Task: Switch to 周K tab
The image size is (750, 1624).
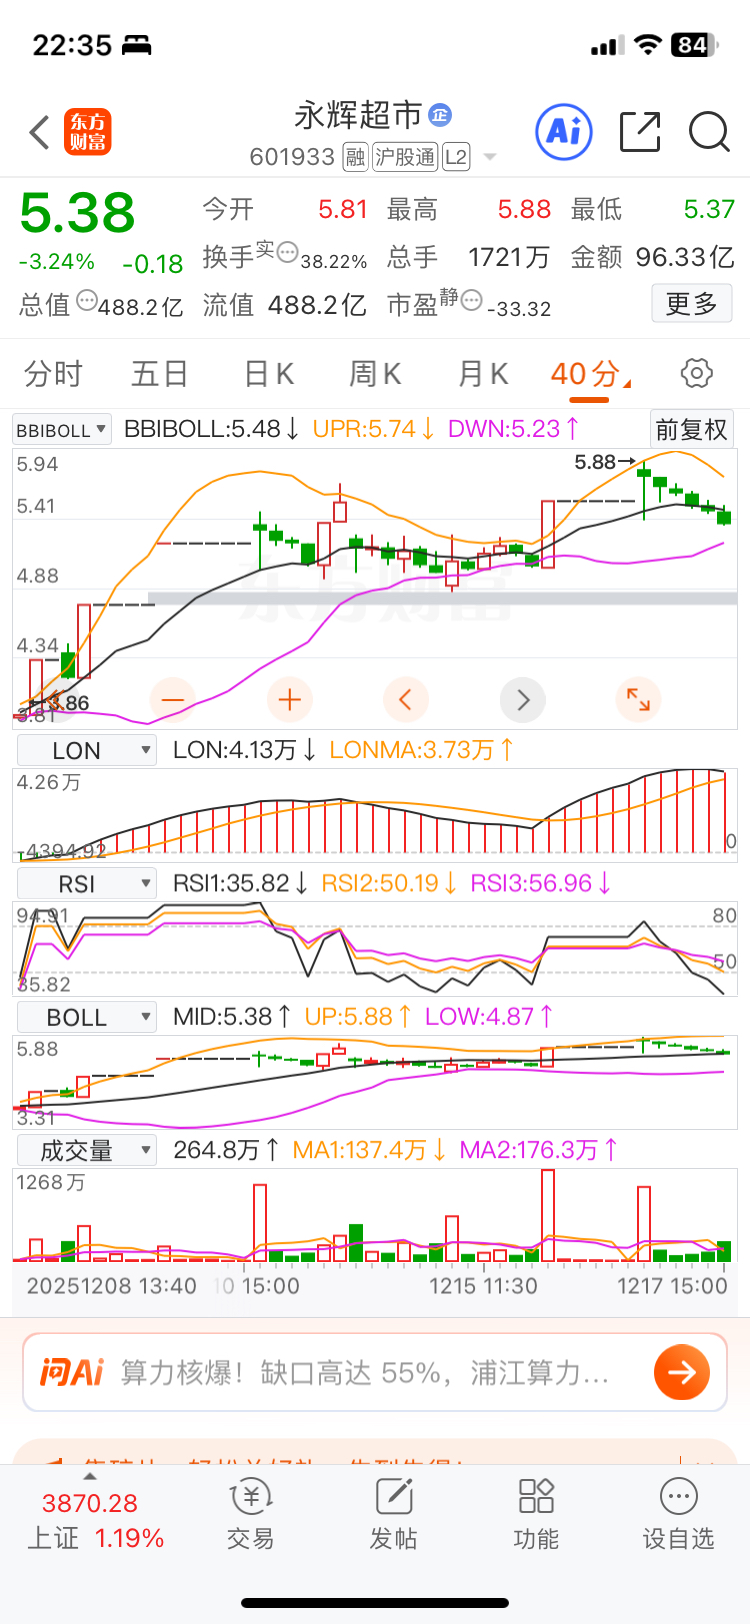Action: [x=375, y=374]
